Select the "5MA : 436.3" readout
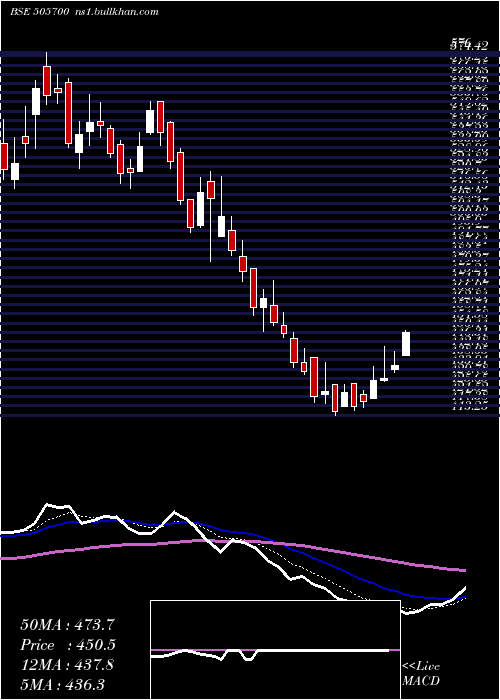The width and height of the screenshot is (500, 700). click(x=62, y=685)
